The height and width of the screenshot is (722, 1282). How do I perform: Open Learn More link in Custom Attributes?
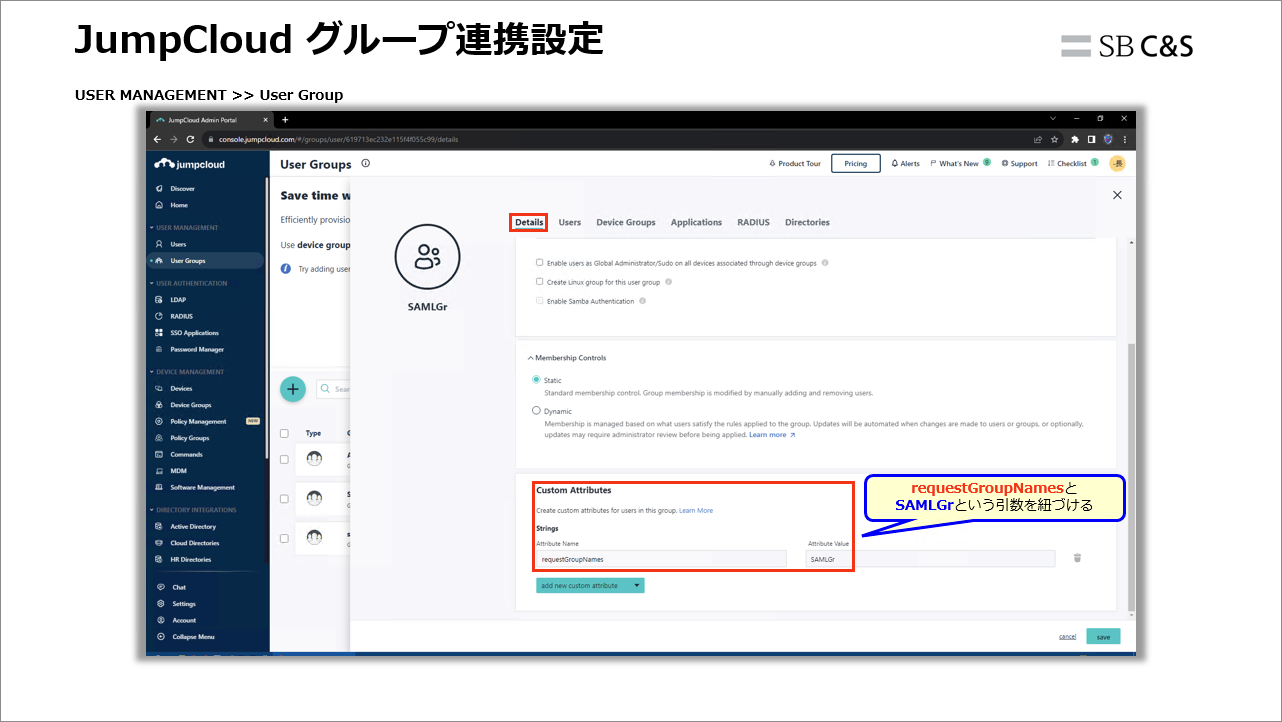pos(696,511)
